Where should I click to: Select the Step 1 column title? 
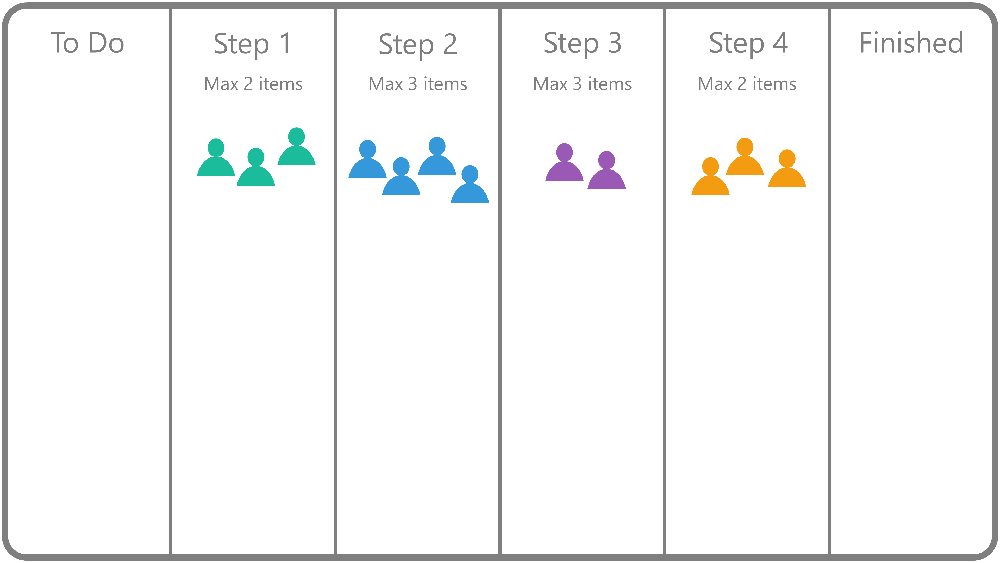point(252,45)
